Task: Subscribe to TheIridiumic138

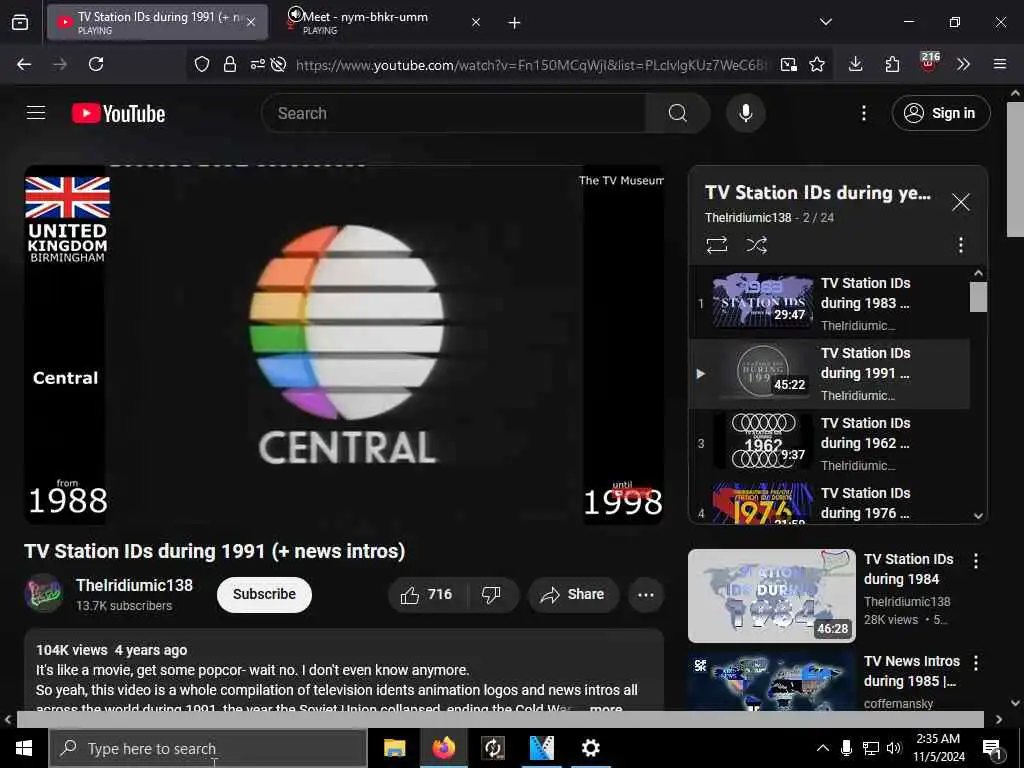Action: coord(264,594)
